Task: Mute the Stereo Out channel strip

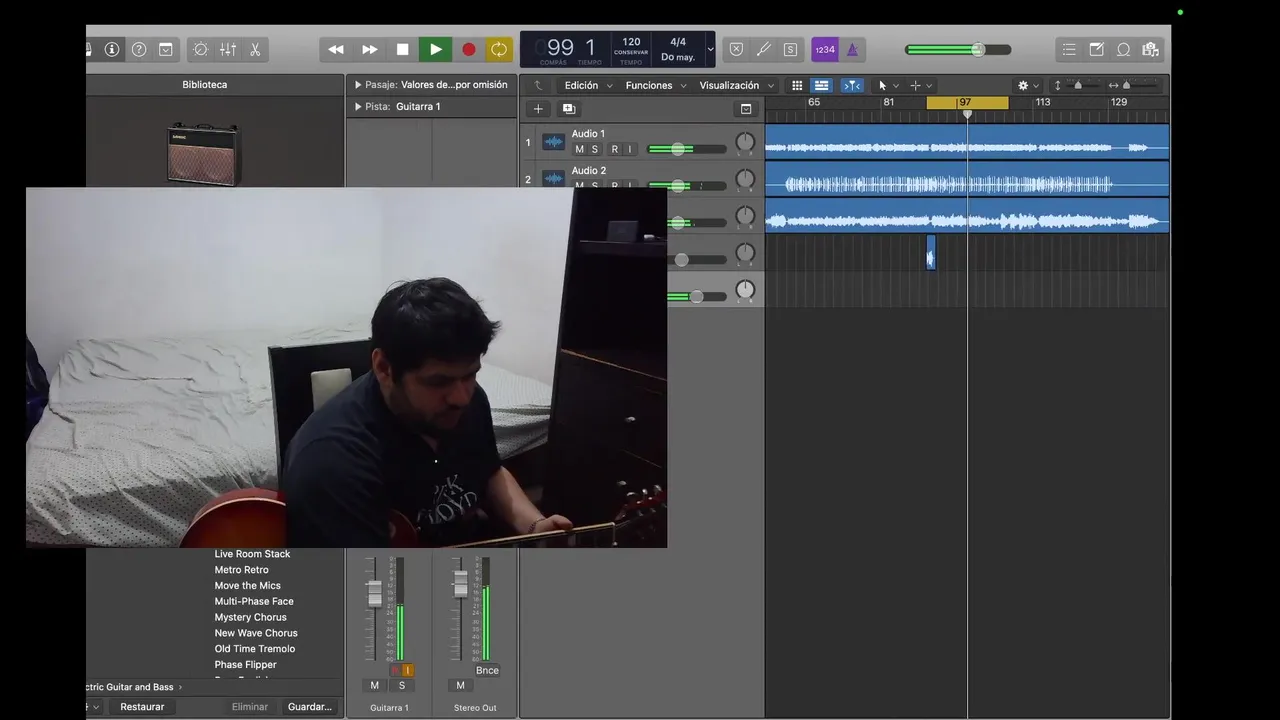Action: 460,685
